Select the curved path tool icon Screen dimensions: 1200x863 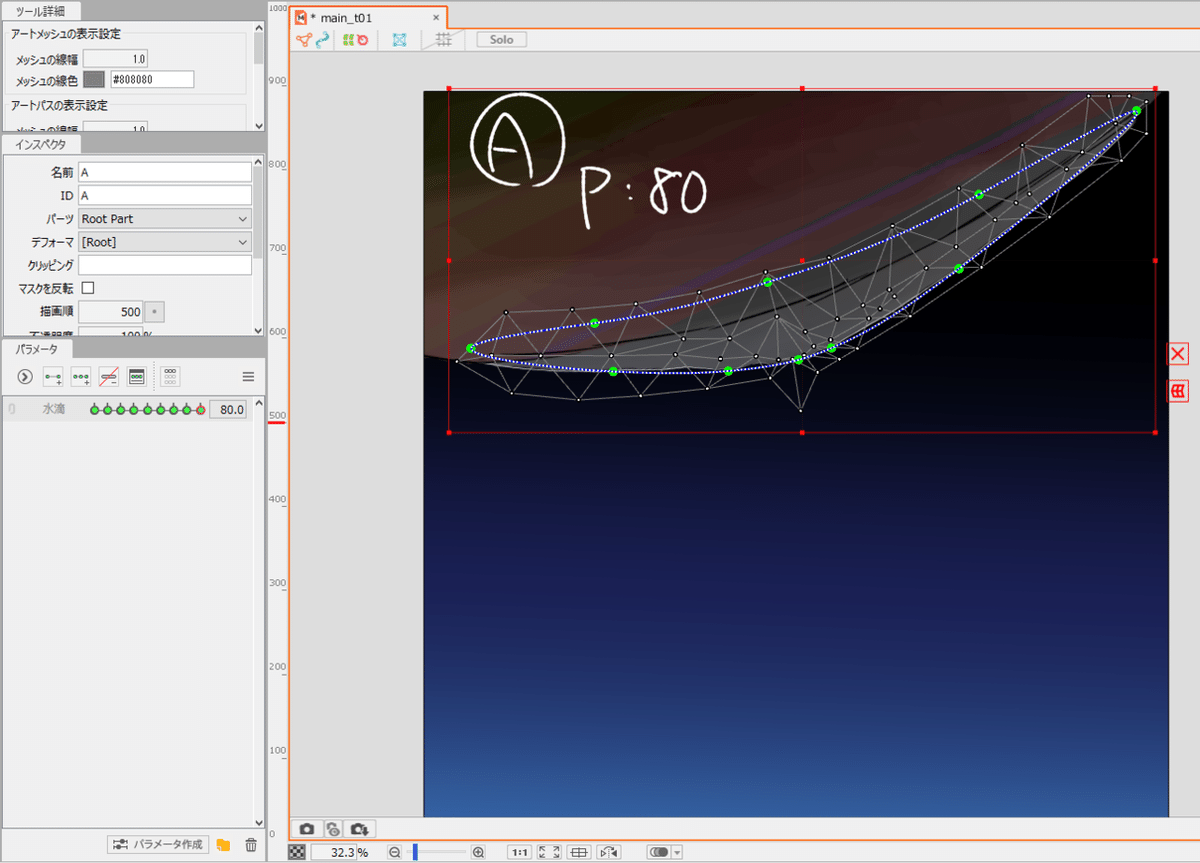[x=322, y=40]
